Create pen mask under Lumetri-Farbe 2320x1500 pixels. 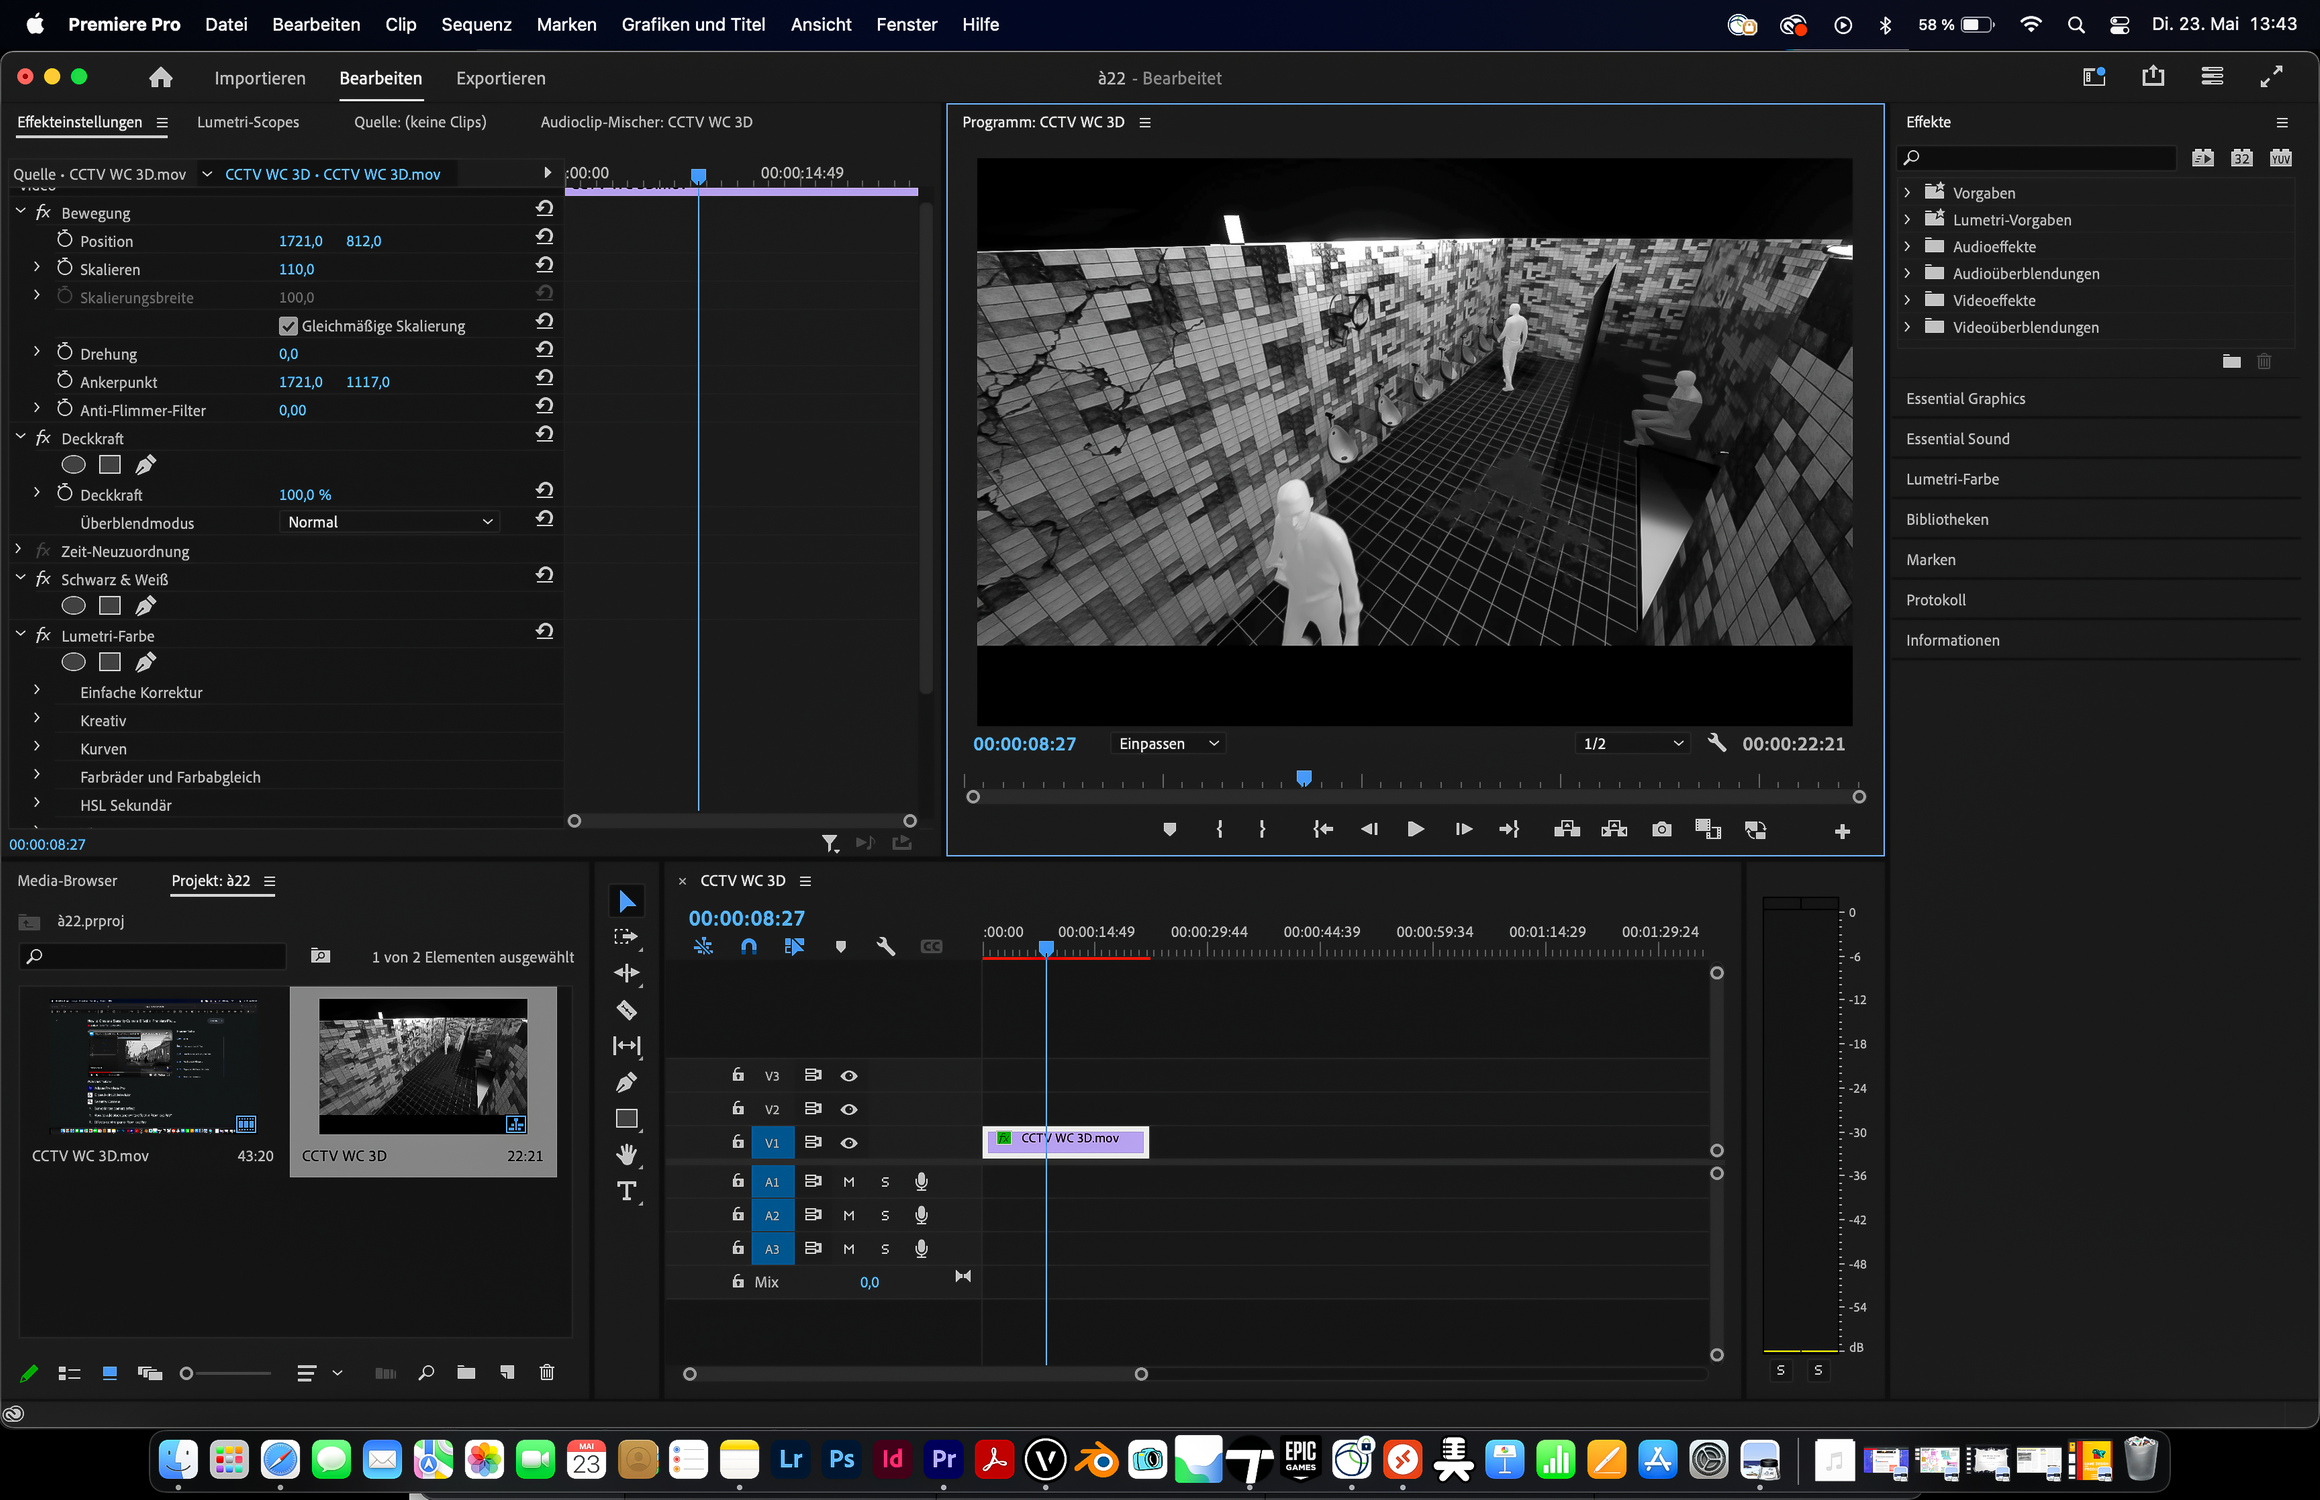[x=145, y=662]
